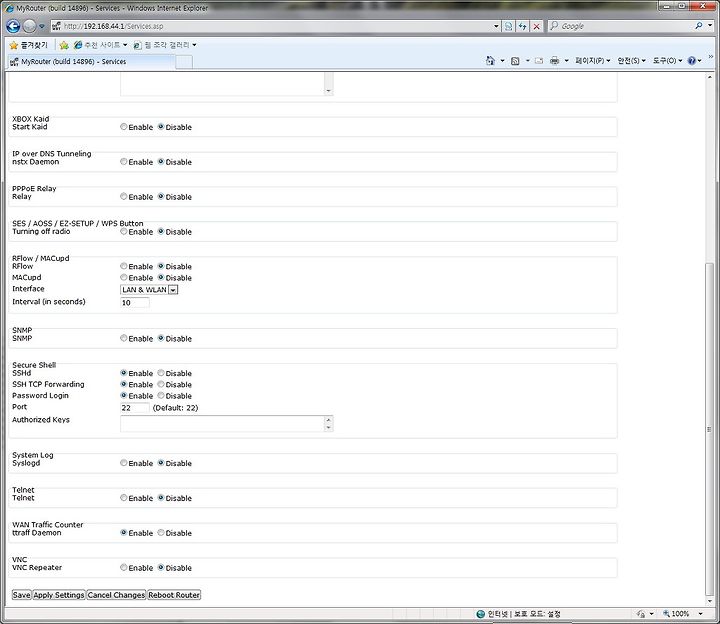Open a new blank tab

184,62
